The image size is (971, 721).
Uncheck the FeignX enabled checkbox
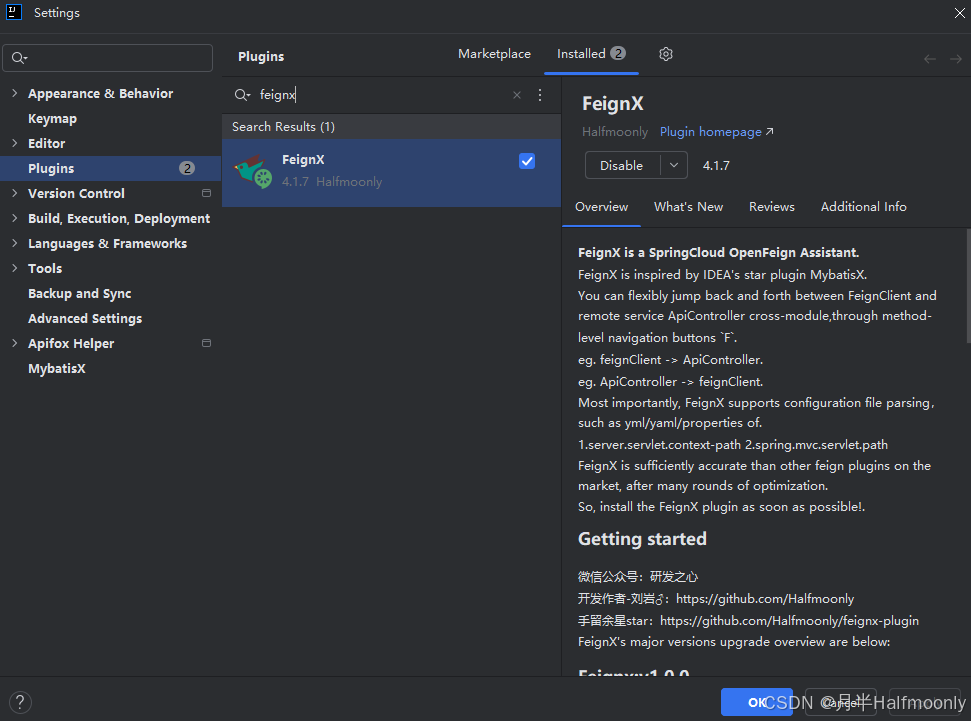[527, 161]
